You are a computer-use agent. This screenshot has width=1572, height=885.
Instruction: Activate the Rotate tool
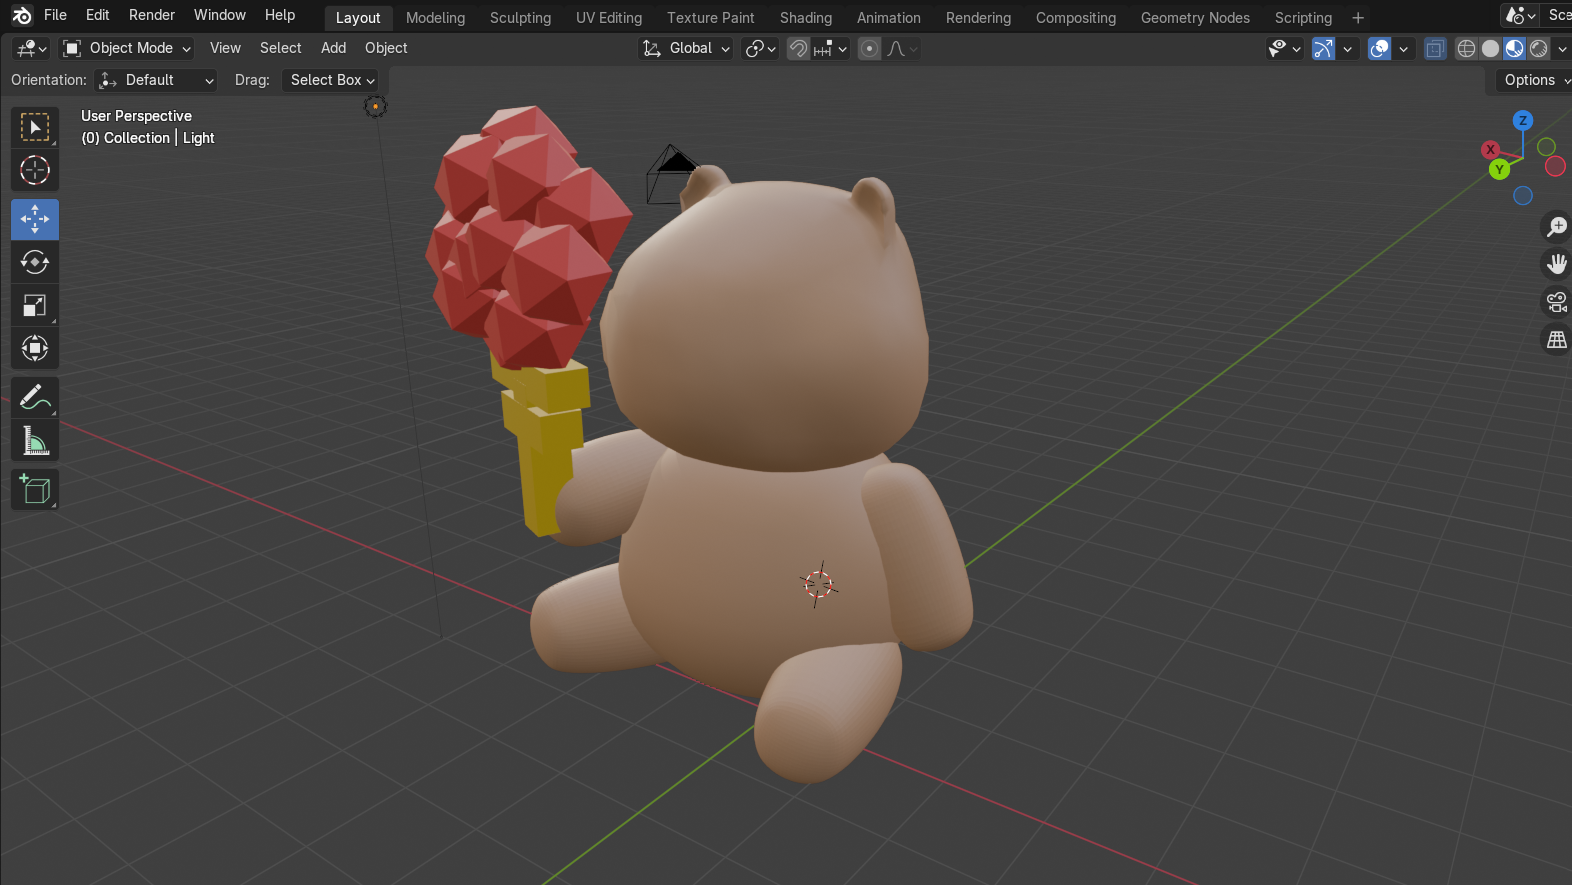click(x=35, y=262)
